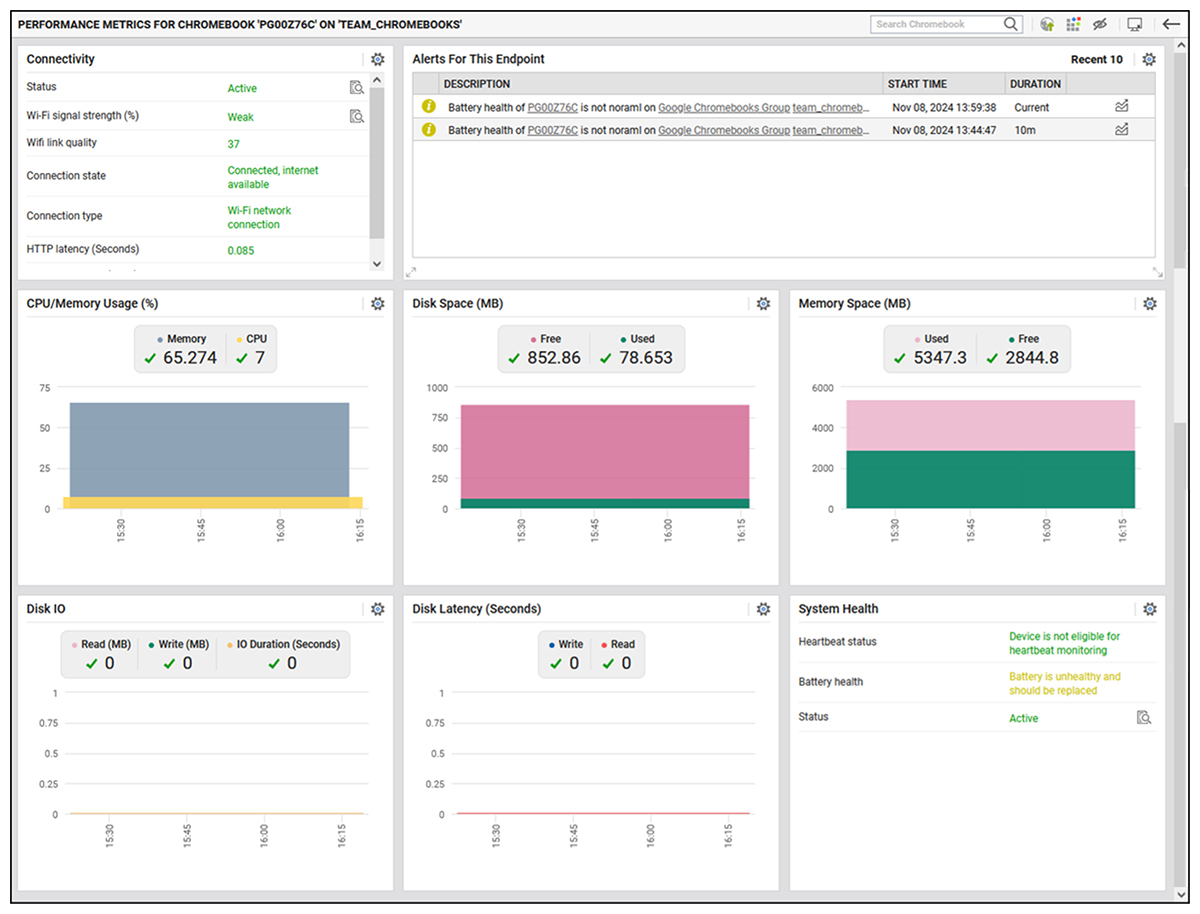The image size is (1200, 914).
Task: Sort alerts by DESCRIPTION column header
Action: pyautogui.click(x=477, y=84)
